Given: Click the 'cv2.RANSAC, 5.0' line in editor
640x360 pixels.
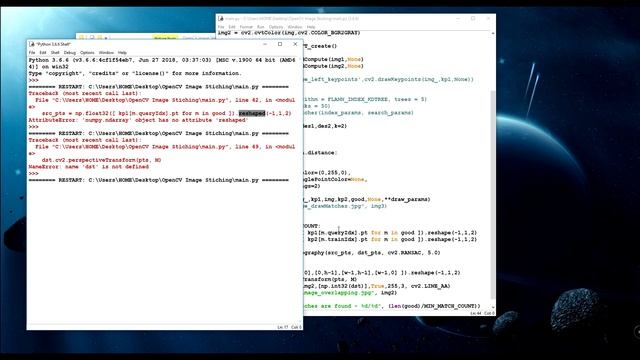Looking at the screenshot, I should 372,253.
